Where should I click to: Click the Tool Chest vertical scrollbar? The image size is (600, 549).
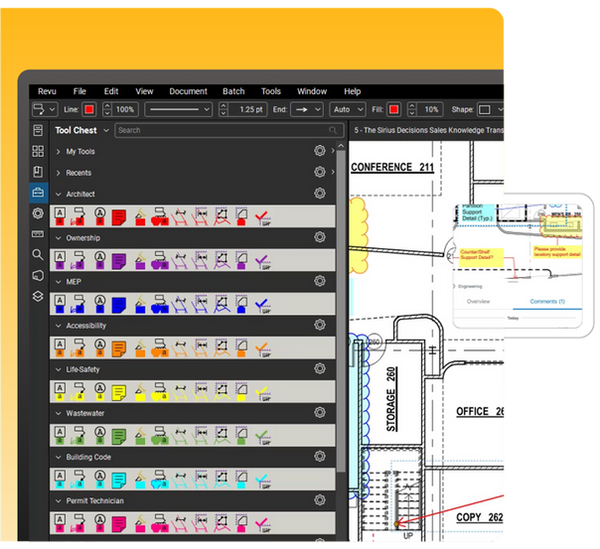[341, 310]
